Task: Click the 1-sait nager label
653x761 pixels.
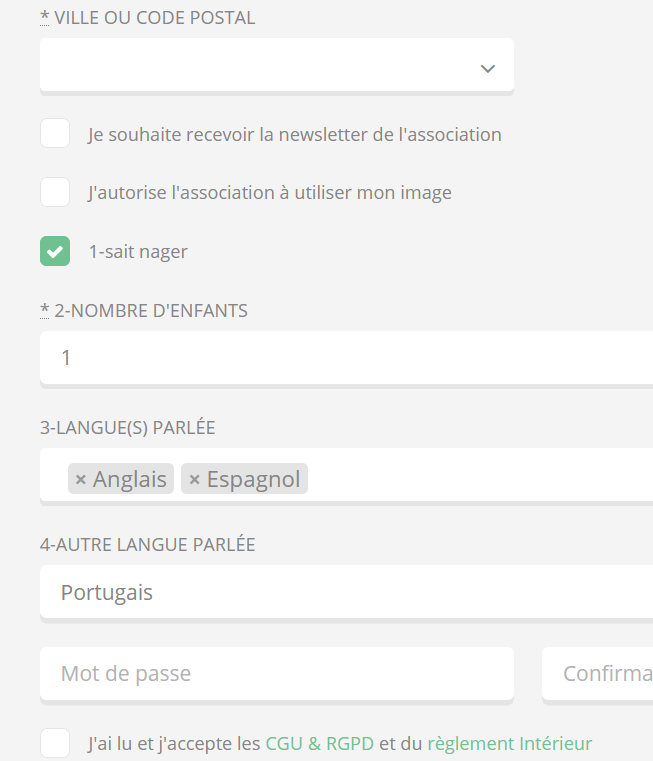Action: coord(138,252)
